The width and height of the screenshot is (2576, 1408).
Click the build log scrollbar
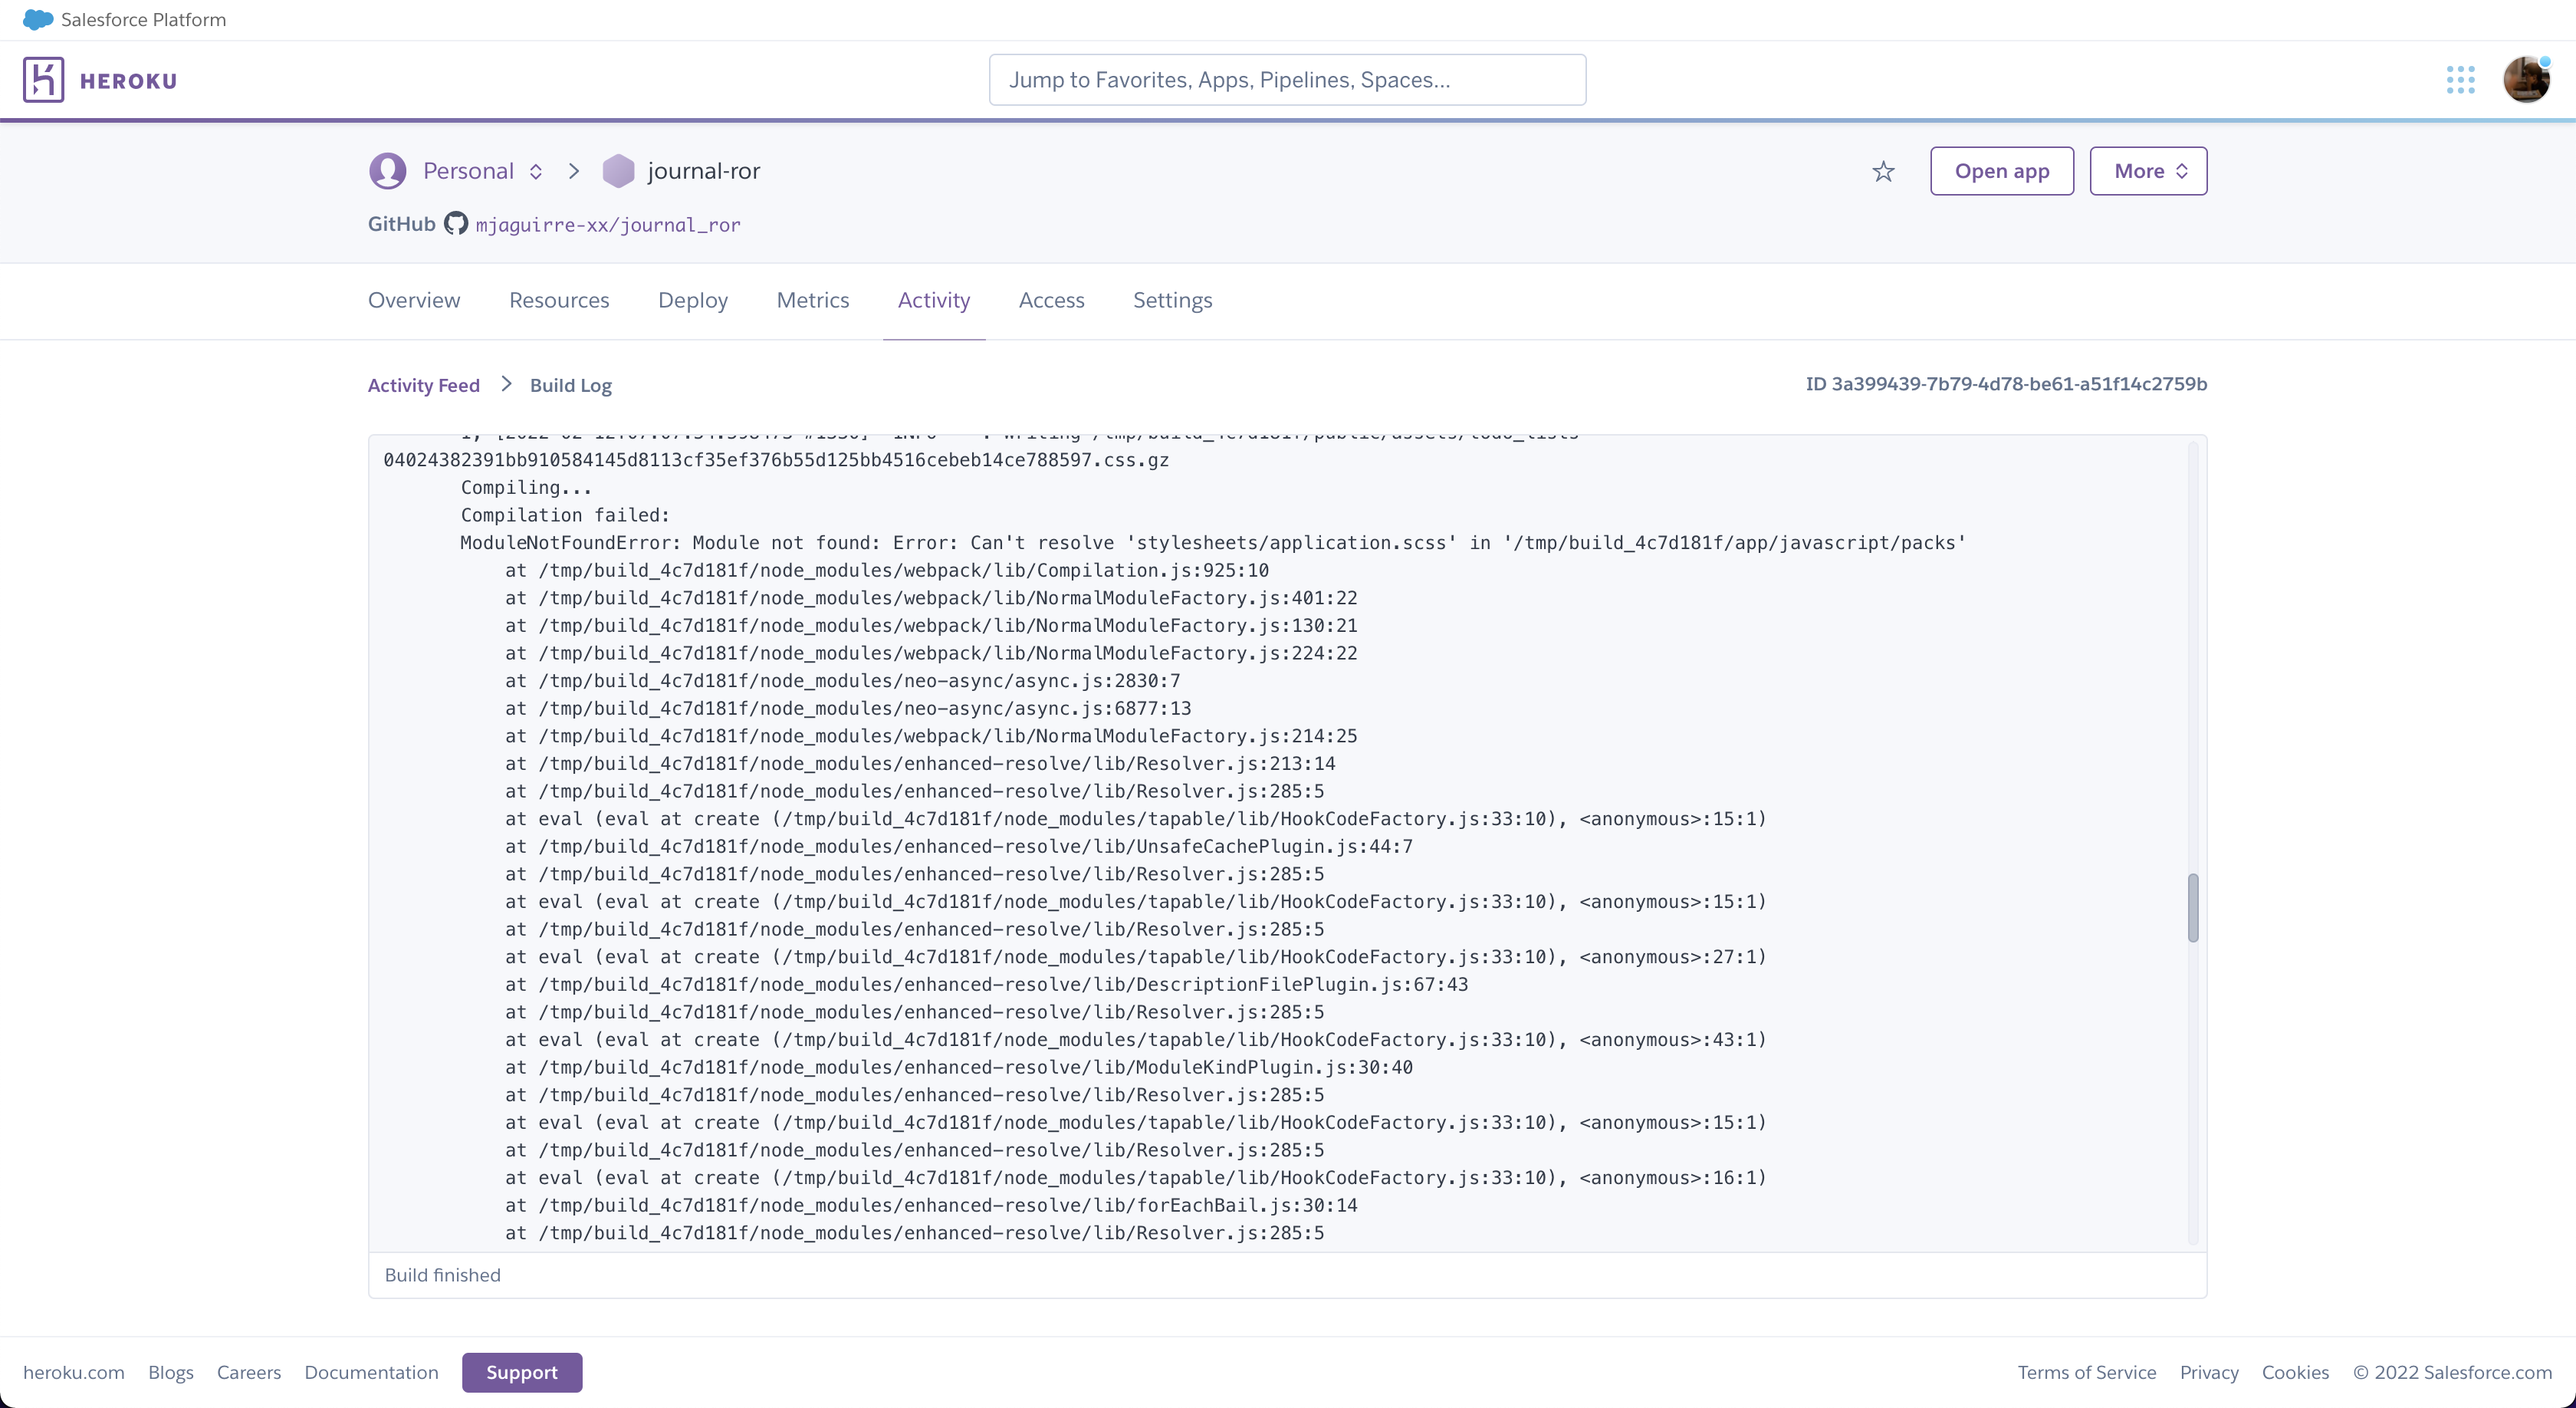point(2193,906)
